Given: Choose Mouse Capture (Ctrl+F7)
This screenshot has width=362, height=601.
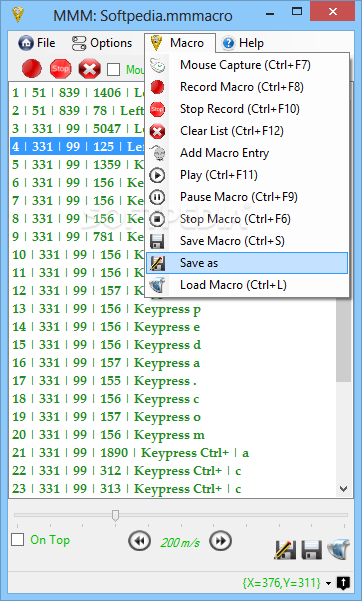Looking at the screenshot, I should 247,65.
